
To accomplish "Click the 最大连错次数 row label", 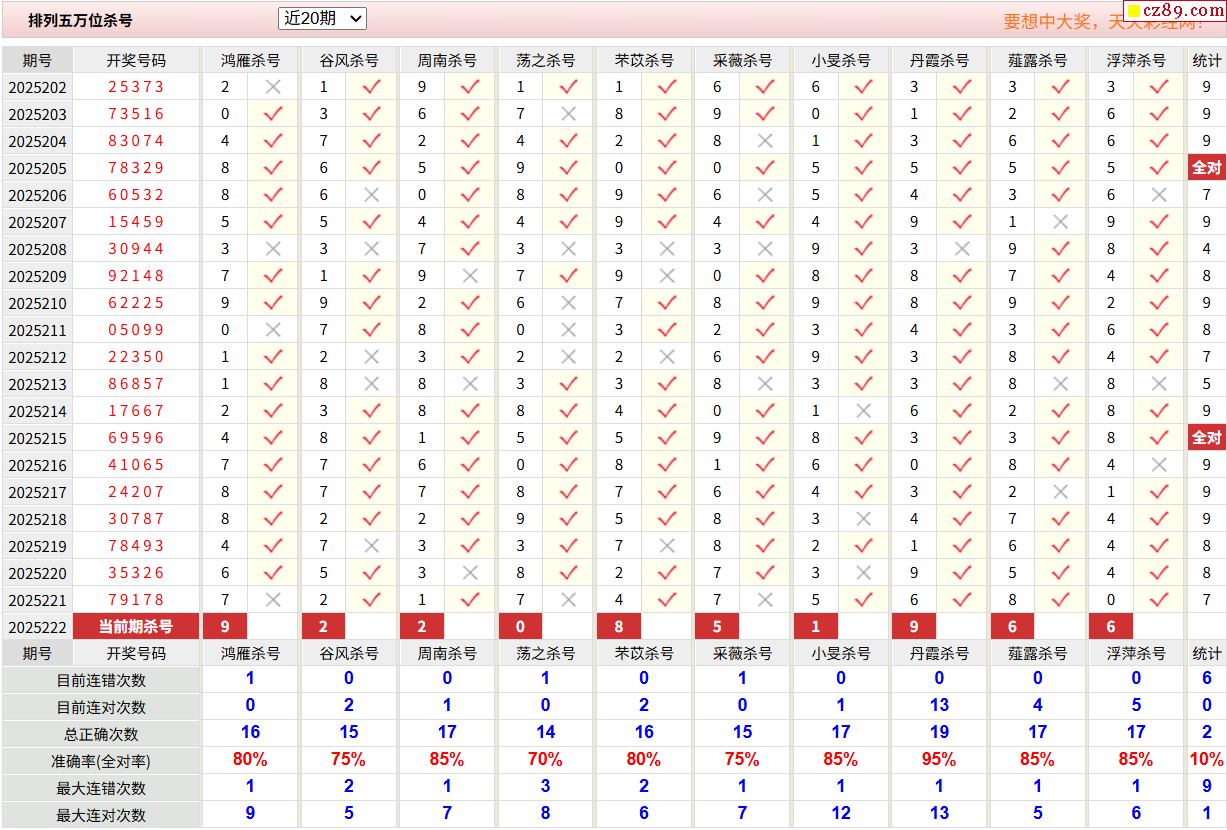I will pyautogui.click(x=100, y=788).
